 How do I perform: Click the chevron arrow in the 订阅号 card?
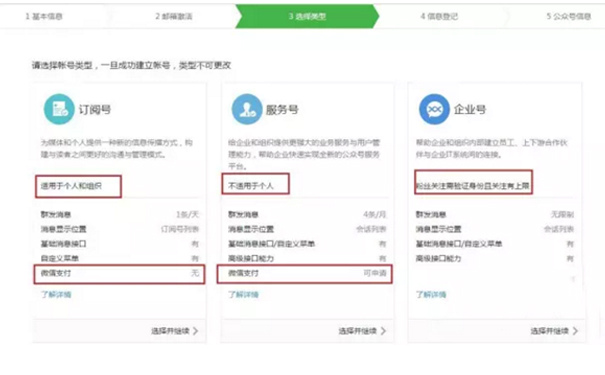(196, 331)
